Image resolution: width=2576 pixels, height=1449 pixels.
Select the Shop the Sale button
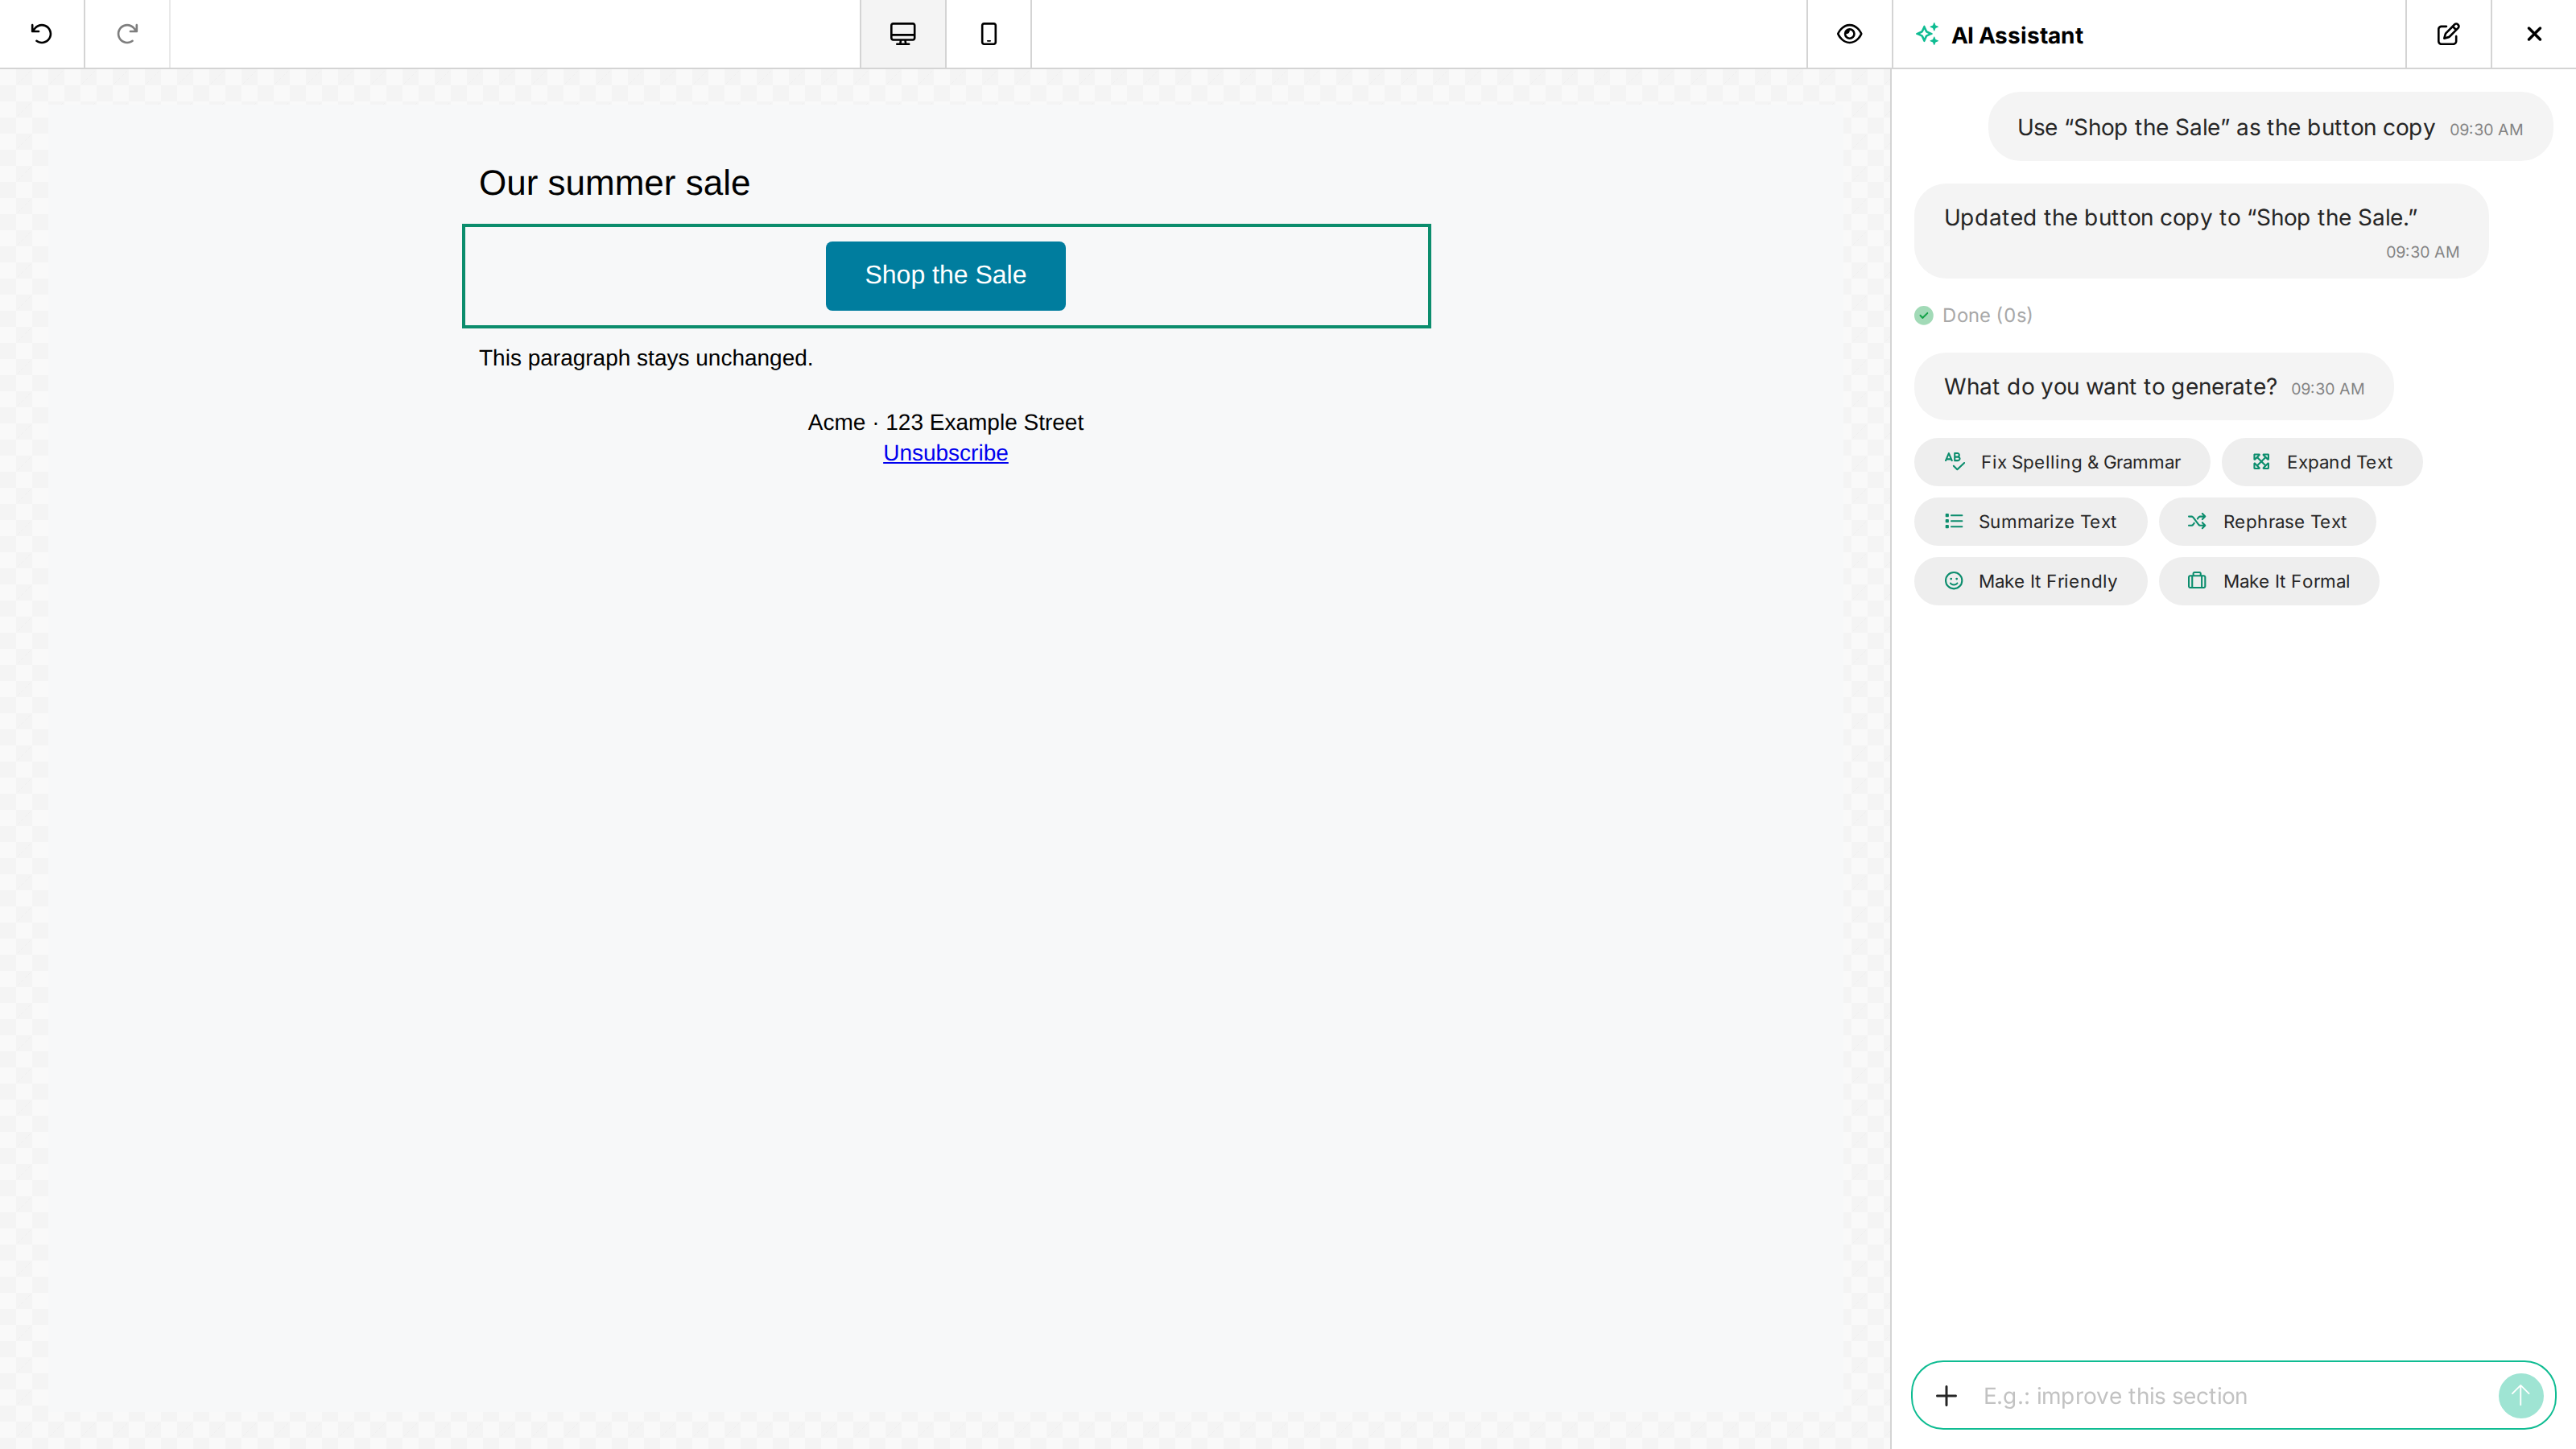click(x=945, y=276)
